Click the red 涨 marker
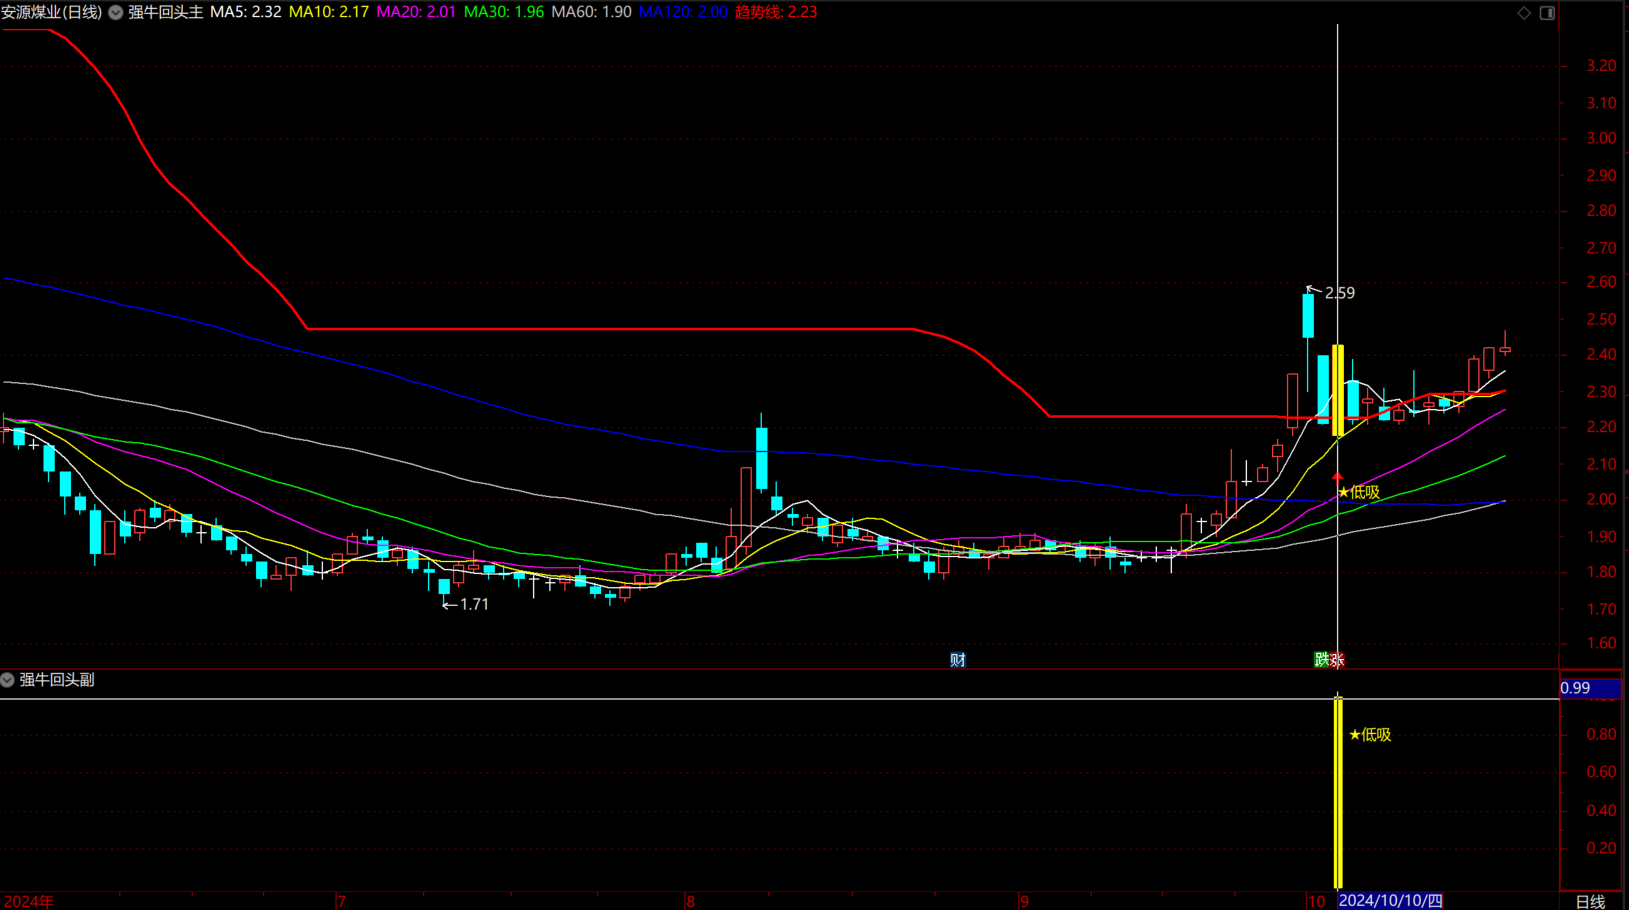This screenshot has height=910, width=1629. coord(1337,660)
